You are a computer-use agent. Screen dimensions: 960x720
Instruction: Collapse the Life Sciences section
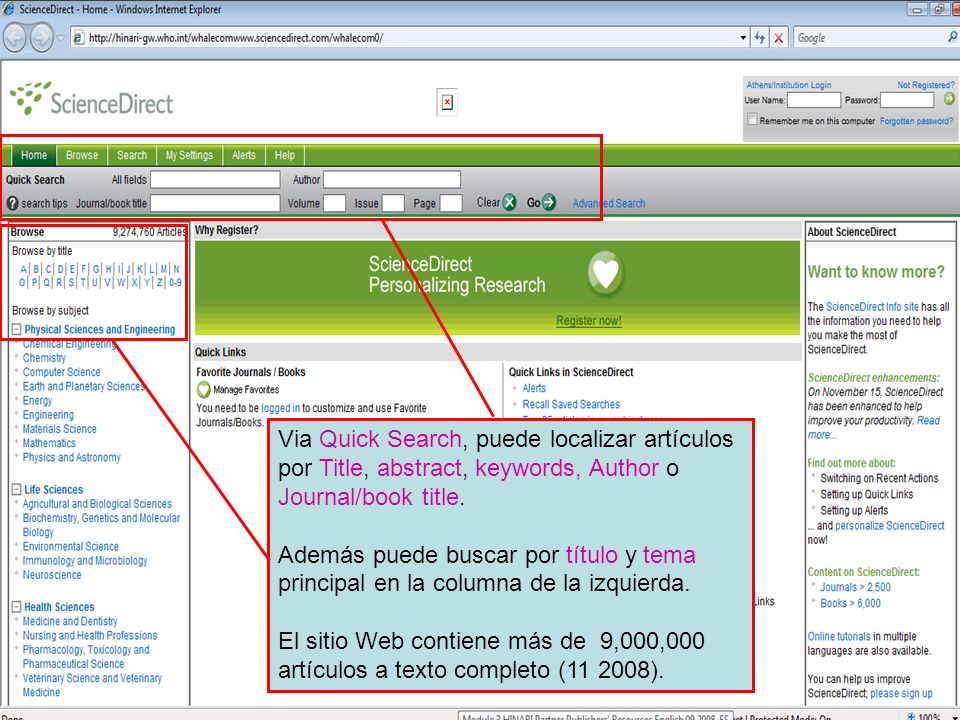click(17, 489)
